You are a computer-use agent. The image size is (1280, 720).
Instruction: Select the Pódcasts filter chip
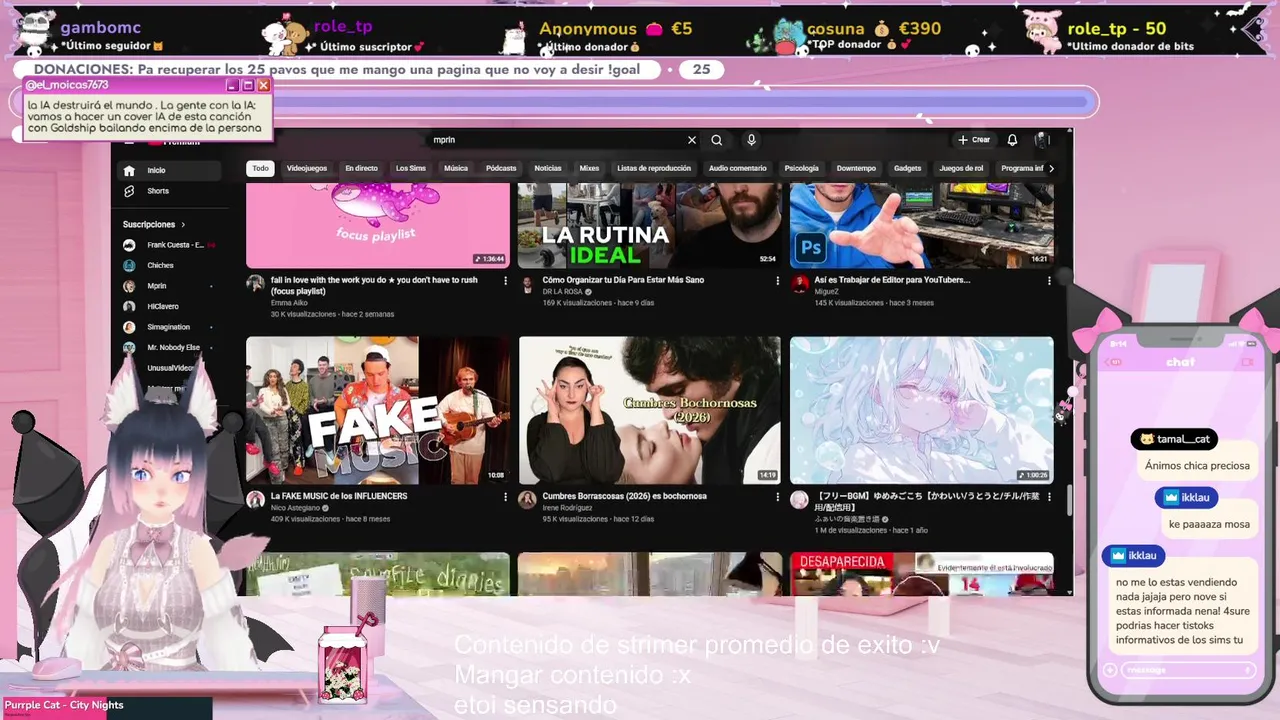[501, 169]
